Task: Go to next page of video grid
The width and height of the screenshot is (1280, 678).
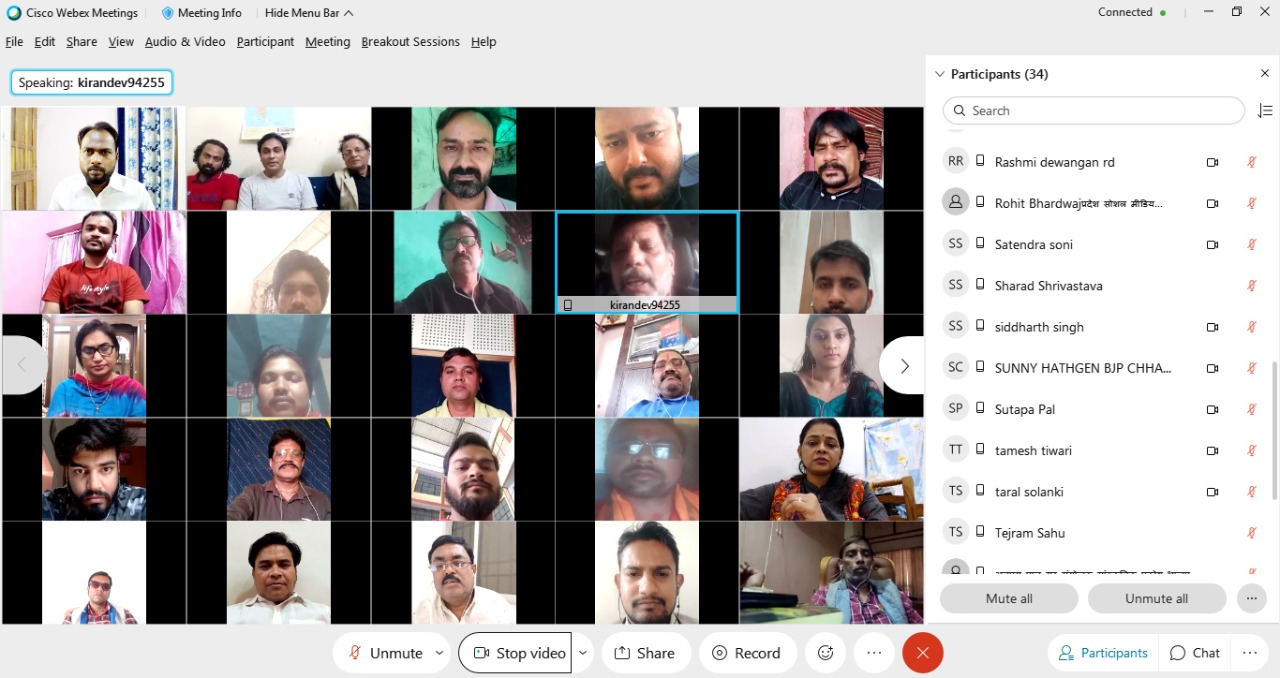Action: coord(903,366)
